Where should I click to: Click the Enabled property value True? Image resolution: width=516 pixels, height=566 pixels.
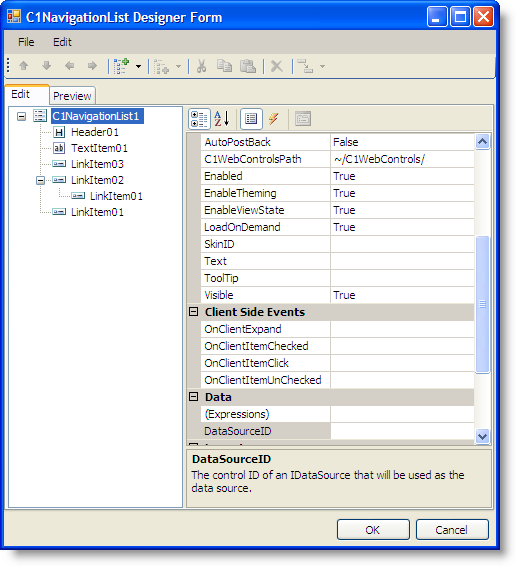(402, 176)
